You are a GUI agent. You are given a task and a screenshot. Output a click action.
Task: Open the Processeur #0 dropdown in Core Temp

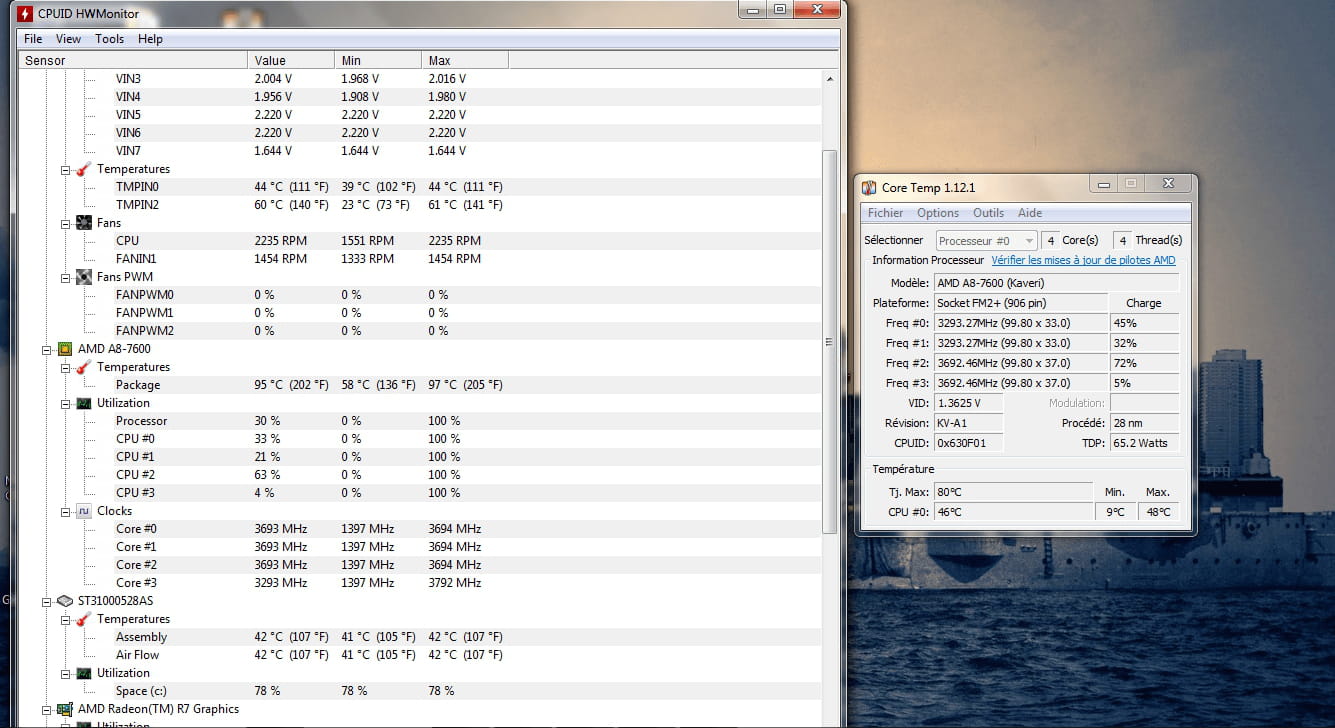click(985, 240)
